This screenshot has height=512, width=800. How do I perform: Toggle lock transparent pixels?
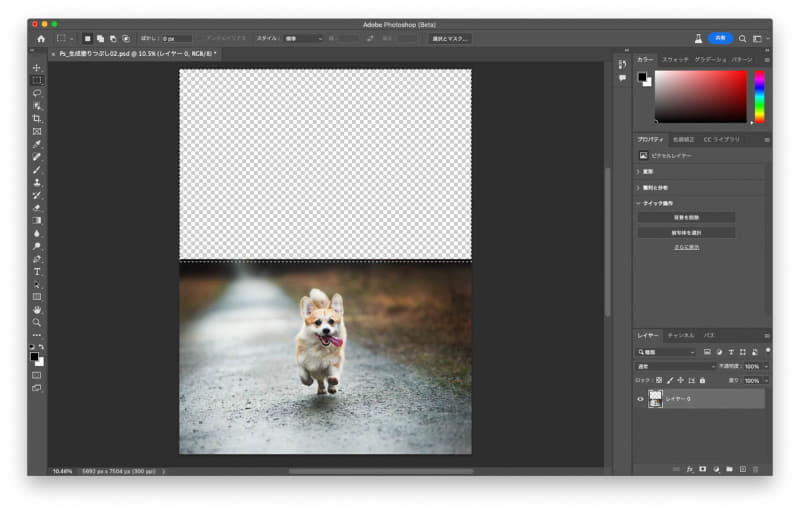click(659, 380)
